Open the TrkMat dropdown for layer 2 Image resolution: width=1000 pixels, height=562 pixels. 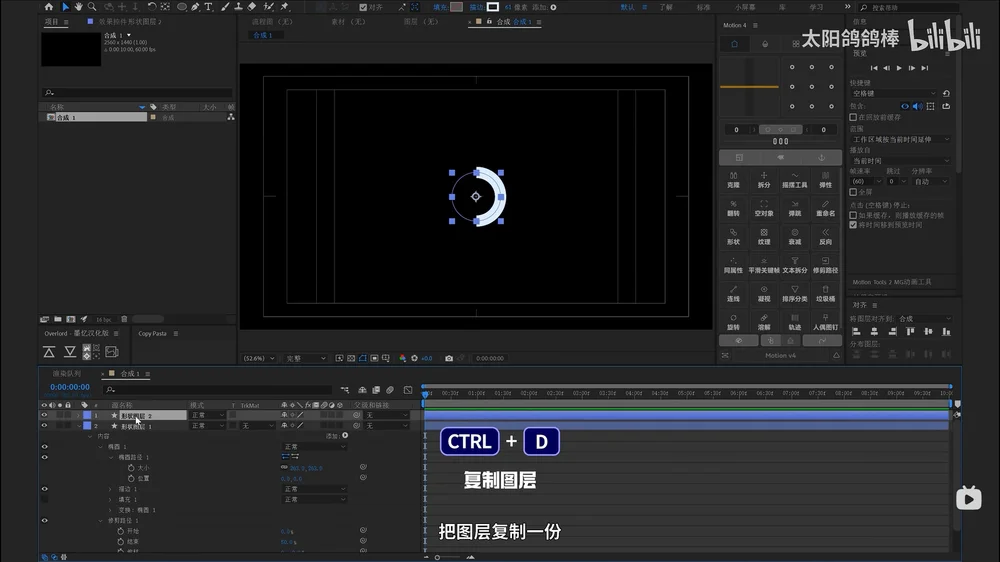pos(258,425)
